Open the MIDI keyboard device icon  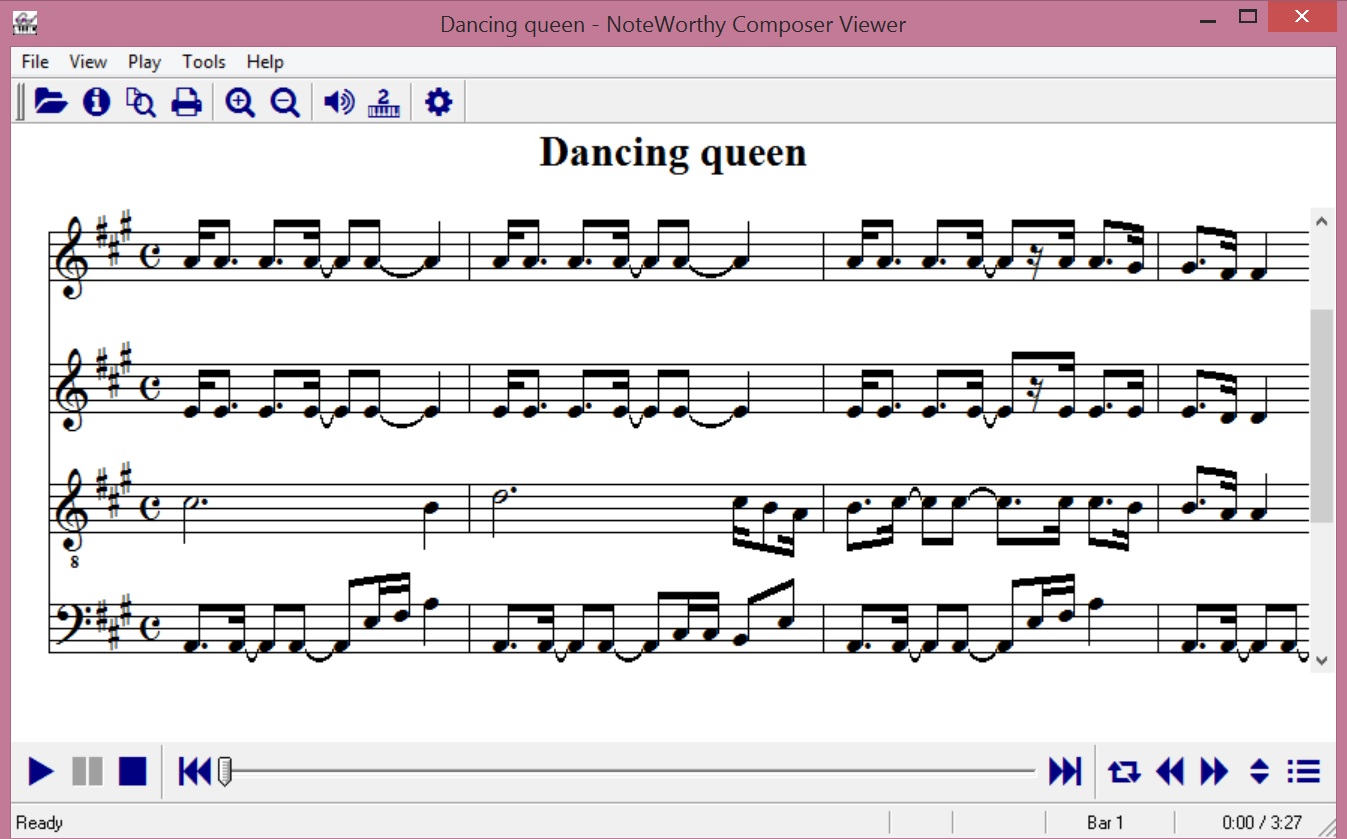click(x=384, y=102)
